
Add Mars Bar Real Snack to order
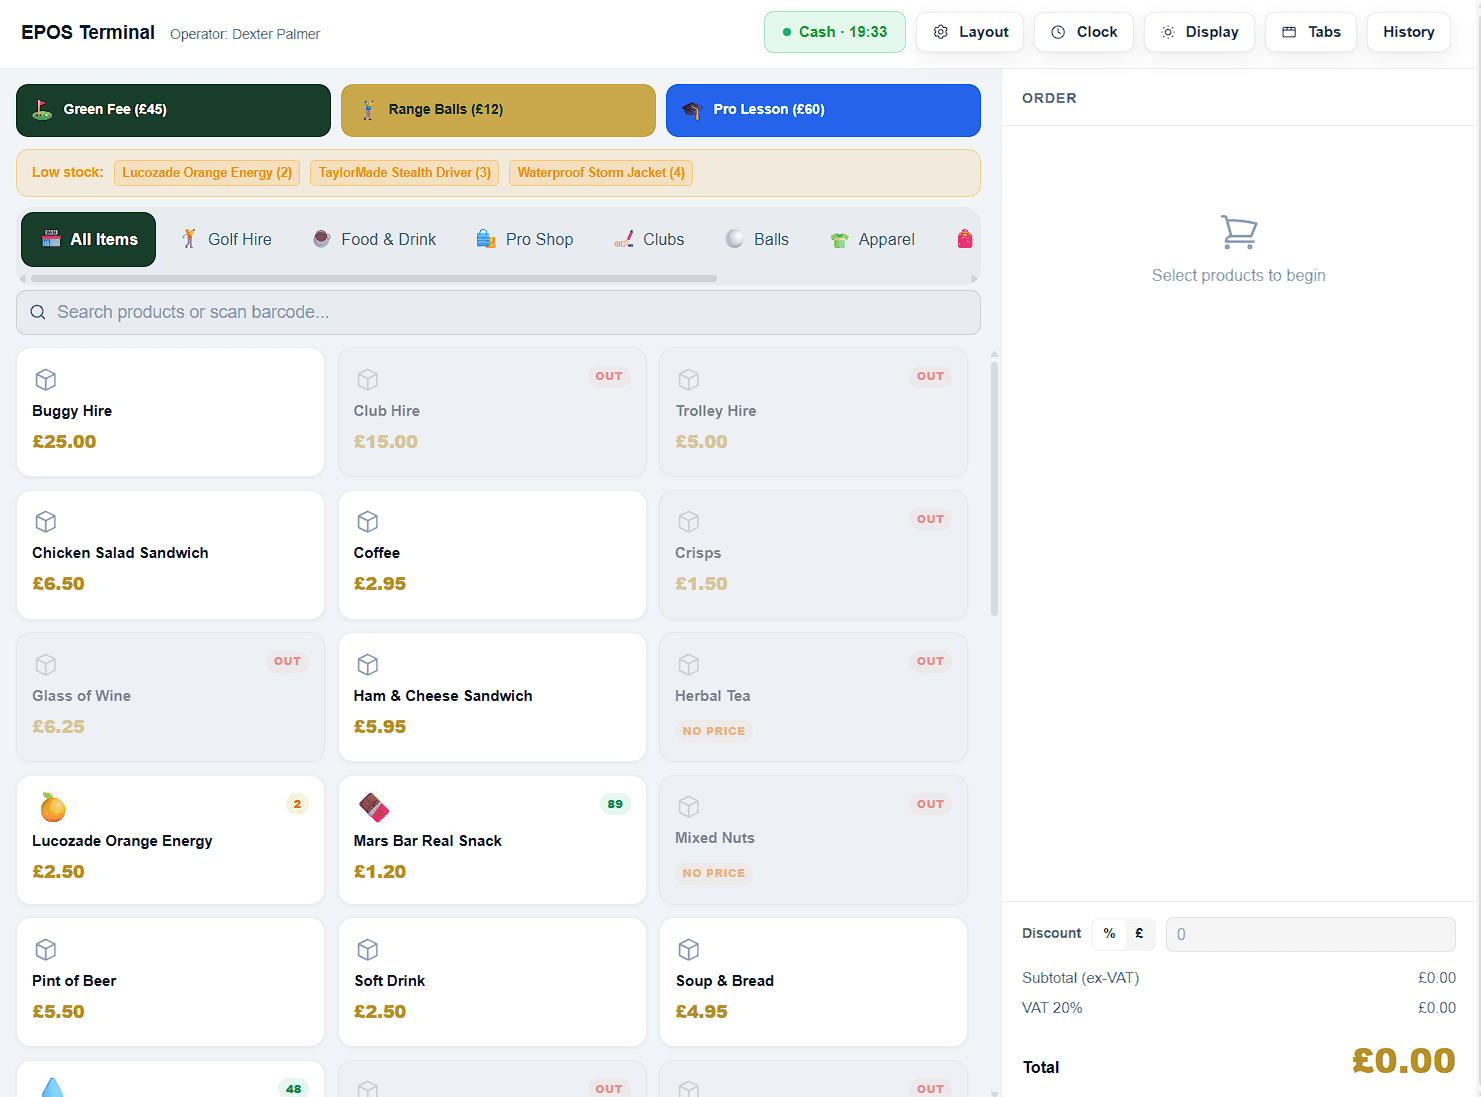[492, 840]
